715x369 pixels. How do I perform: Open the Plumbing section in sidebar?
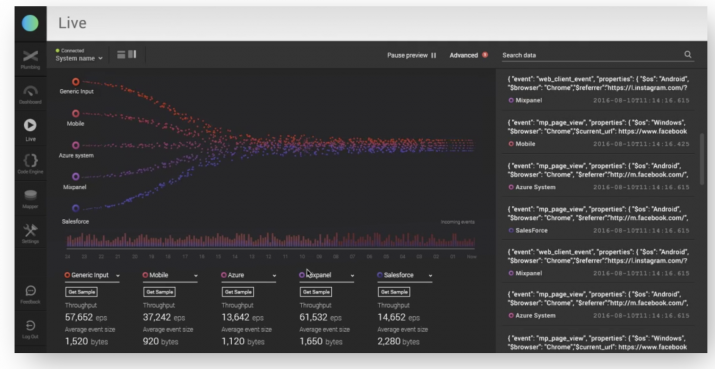[x=30, y=59]
